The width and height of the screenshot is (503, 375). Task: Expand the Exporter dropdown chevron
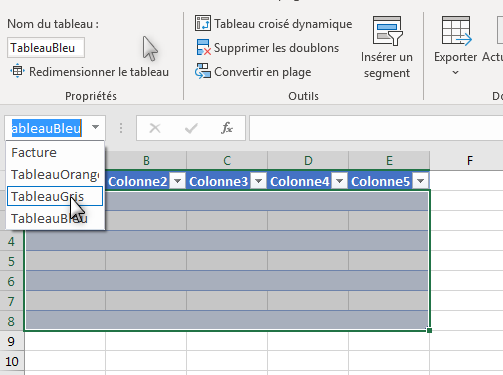455,72
